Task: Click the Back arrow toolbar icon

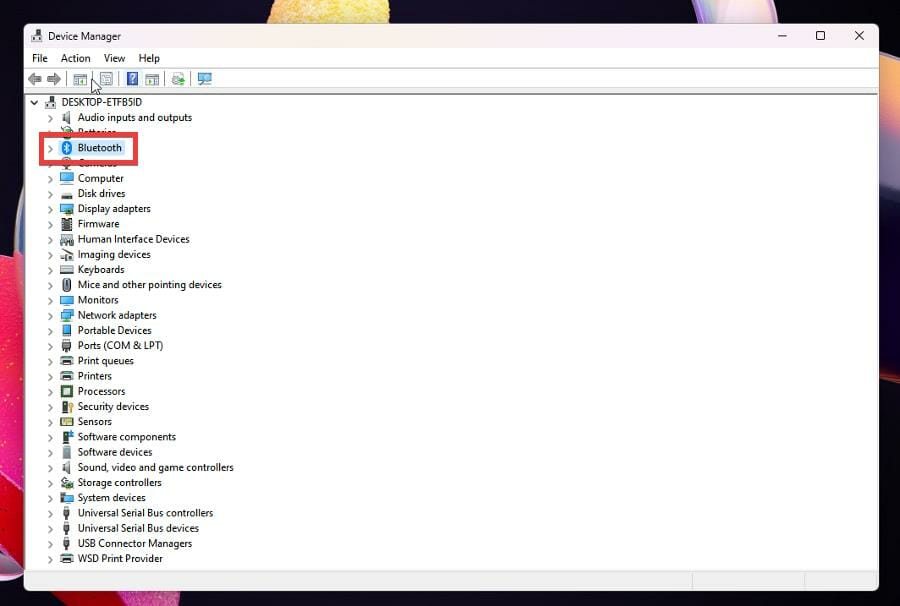Action: pyautogui.click(x=34, y=79)
